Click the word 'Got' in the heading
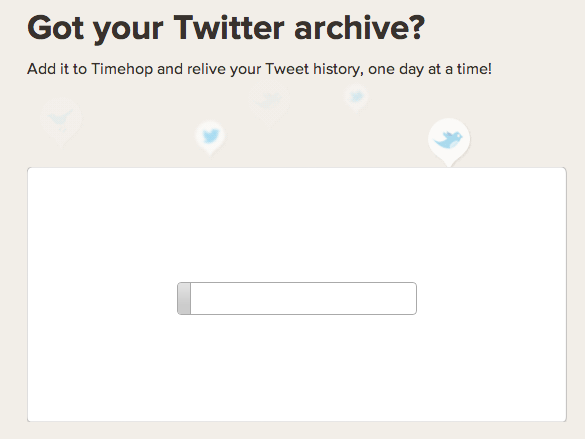 tap(56, 28)
